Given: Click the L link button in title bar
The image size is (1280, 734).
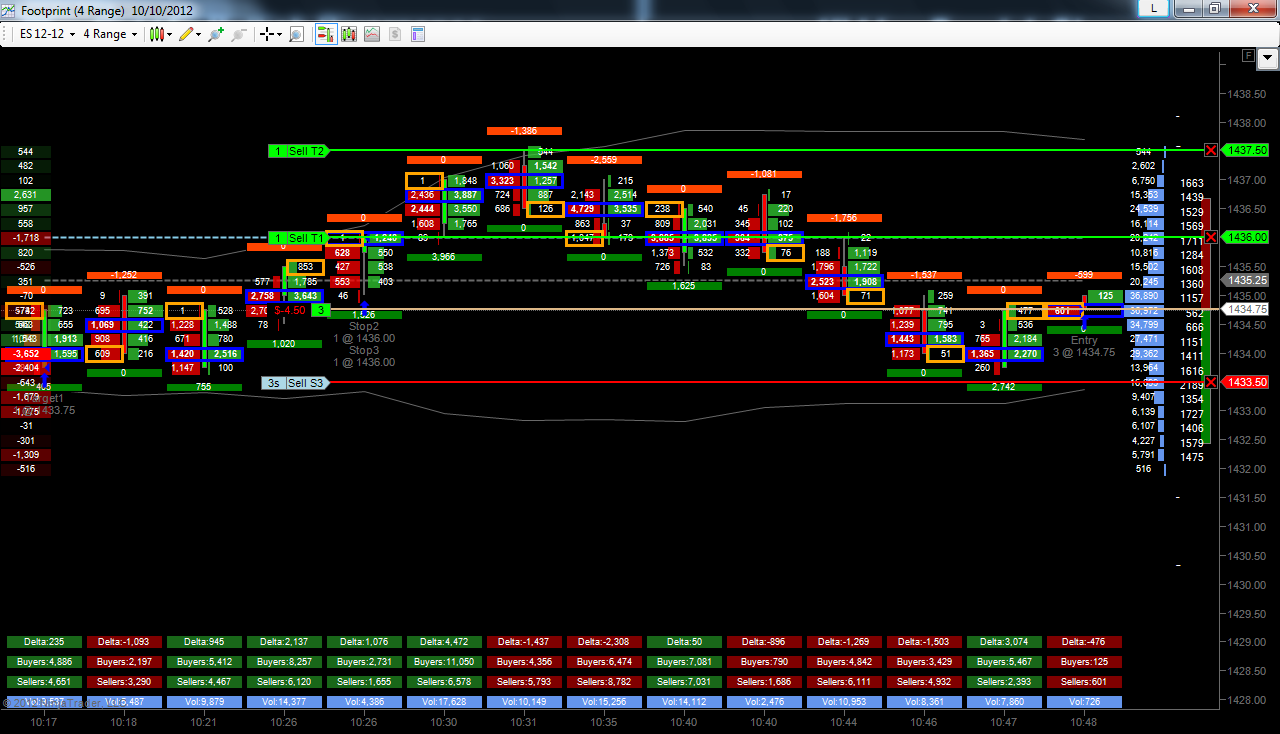Looking at the screenshot, I should 1155,8.
